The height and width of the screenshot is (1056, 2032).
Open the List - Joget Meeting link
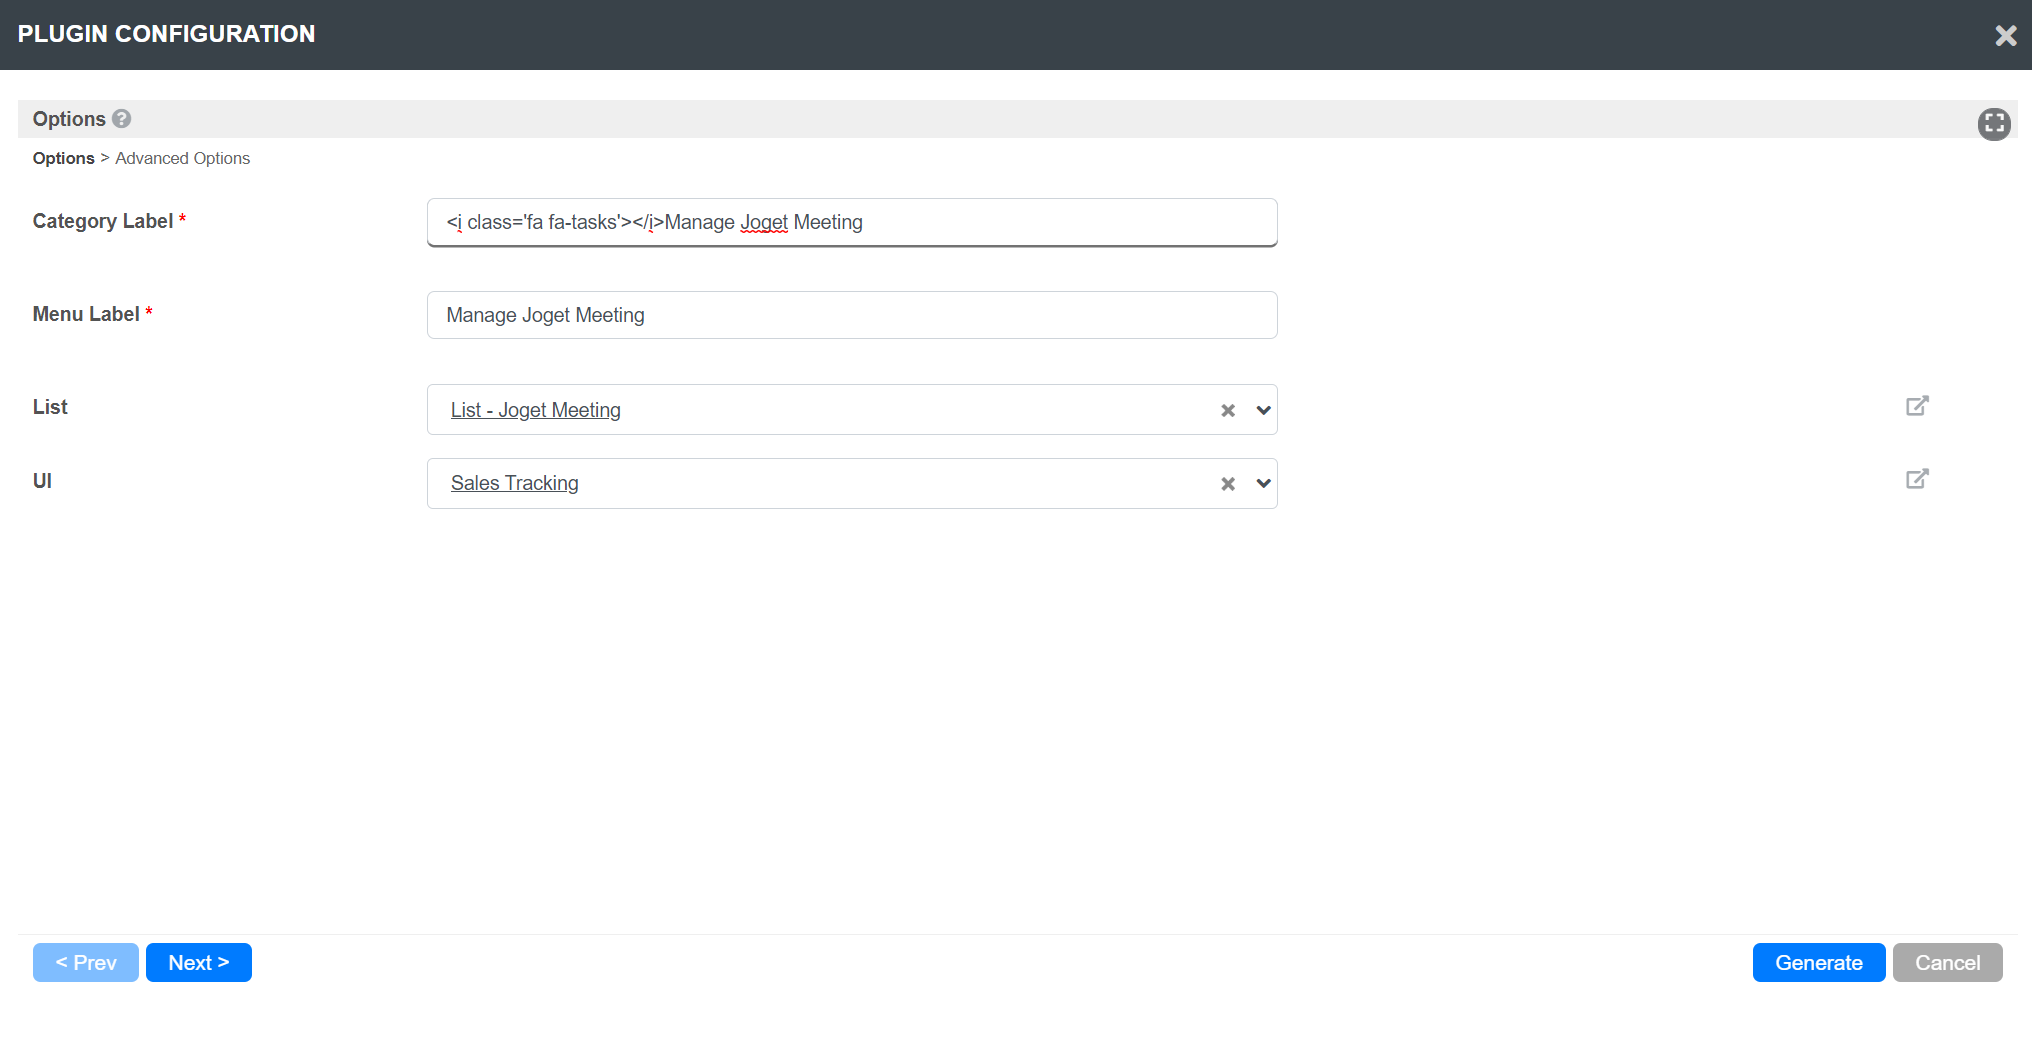click(535, 410)
